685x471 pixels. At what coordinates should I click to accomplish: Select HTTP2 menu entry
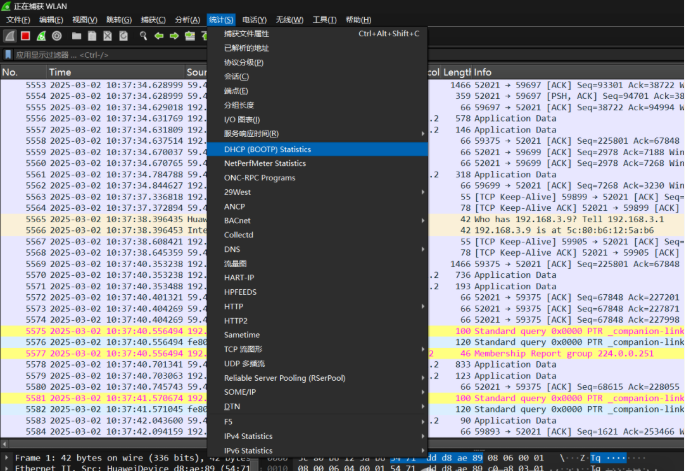[317, 321]
